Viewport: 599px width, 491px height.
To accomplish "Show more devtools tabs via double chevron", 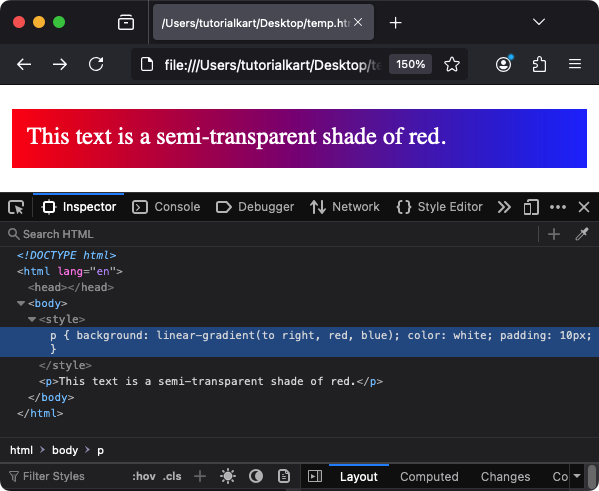I will (x=504, y=207).
